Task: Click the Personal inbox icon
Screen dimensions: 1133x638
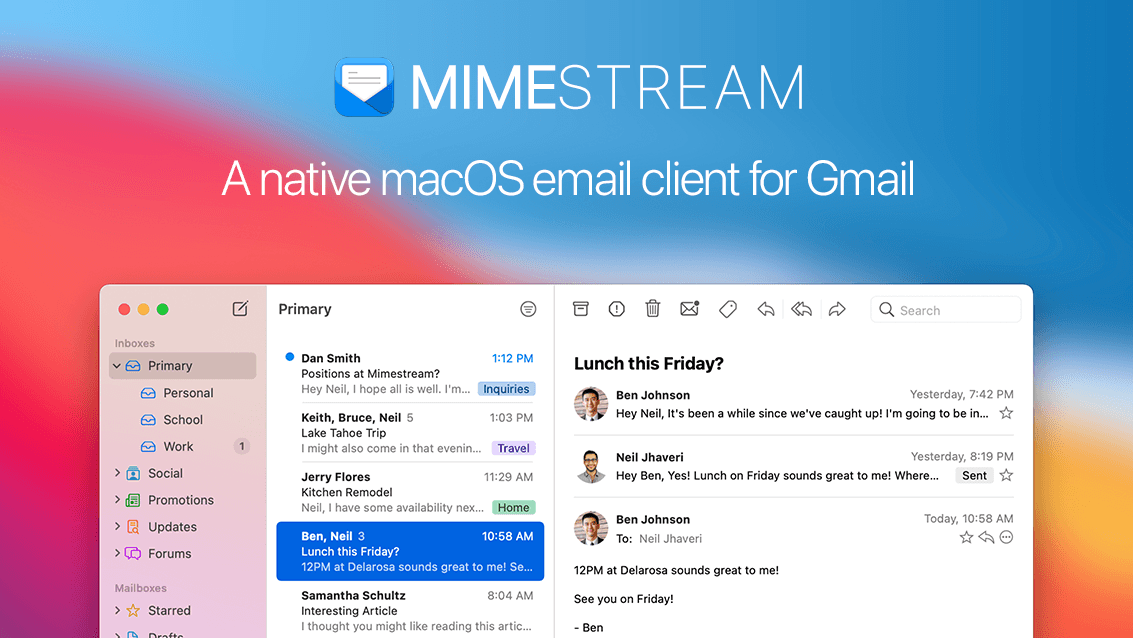Action: (x=148, y=393)
